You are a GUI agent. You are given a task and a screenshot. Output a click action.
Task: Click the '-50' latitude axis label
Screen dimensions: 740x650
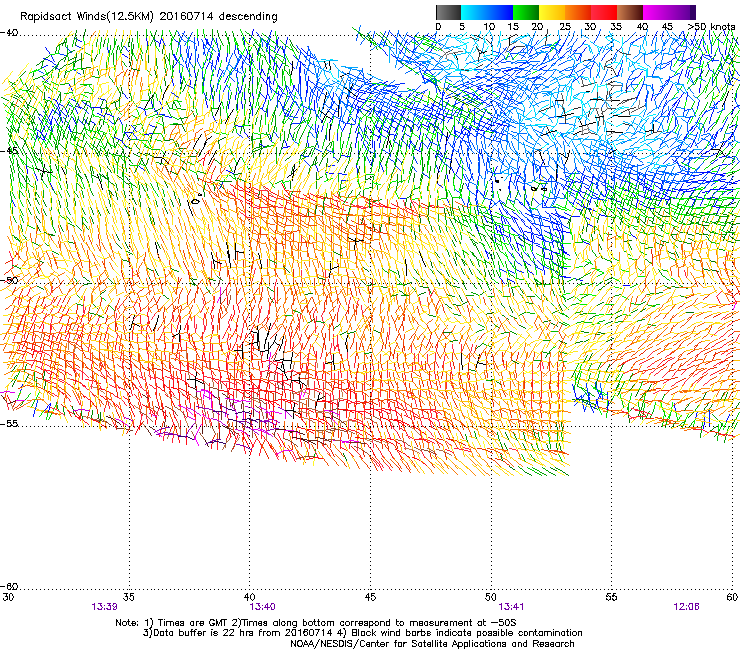pyautogui.click(x=9, y=280)
